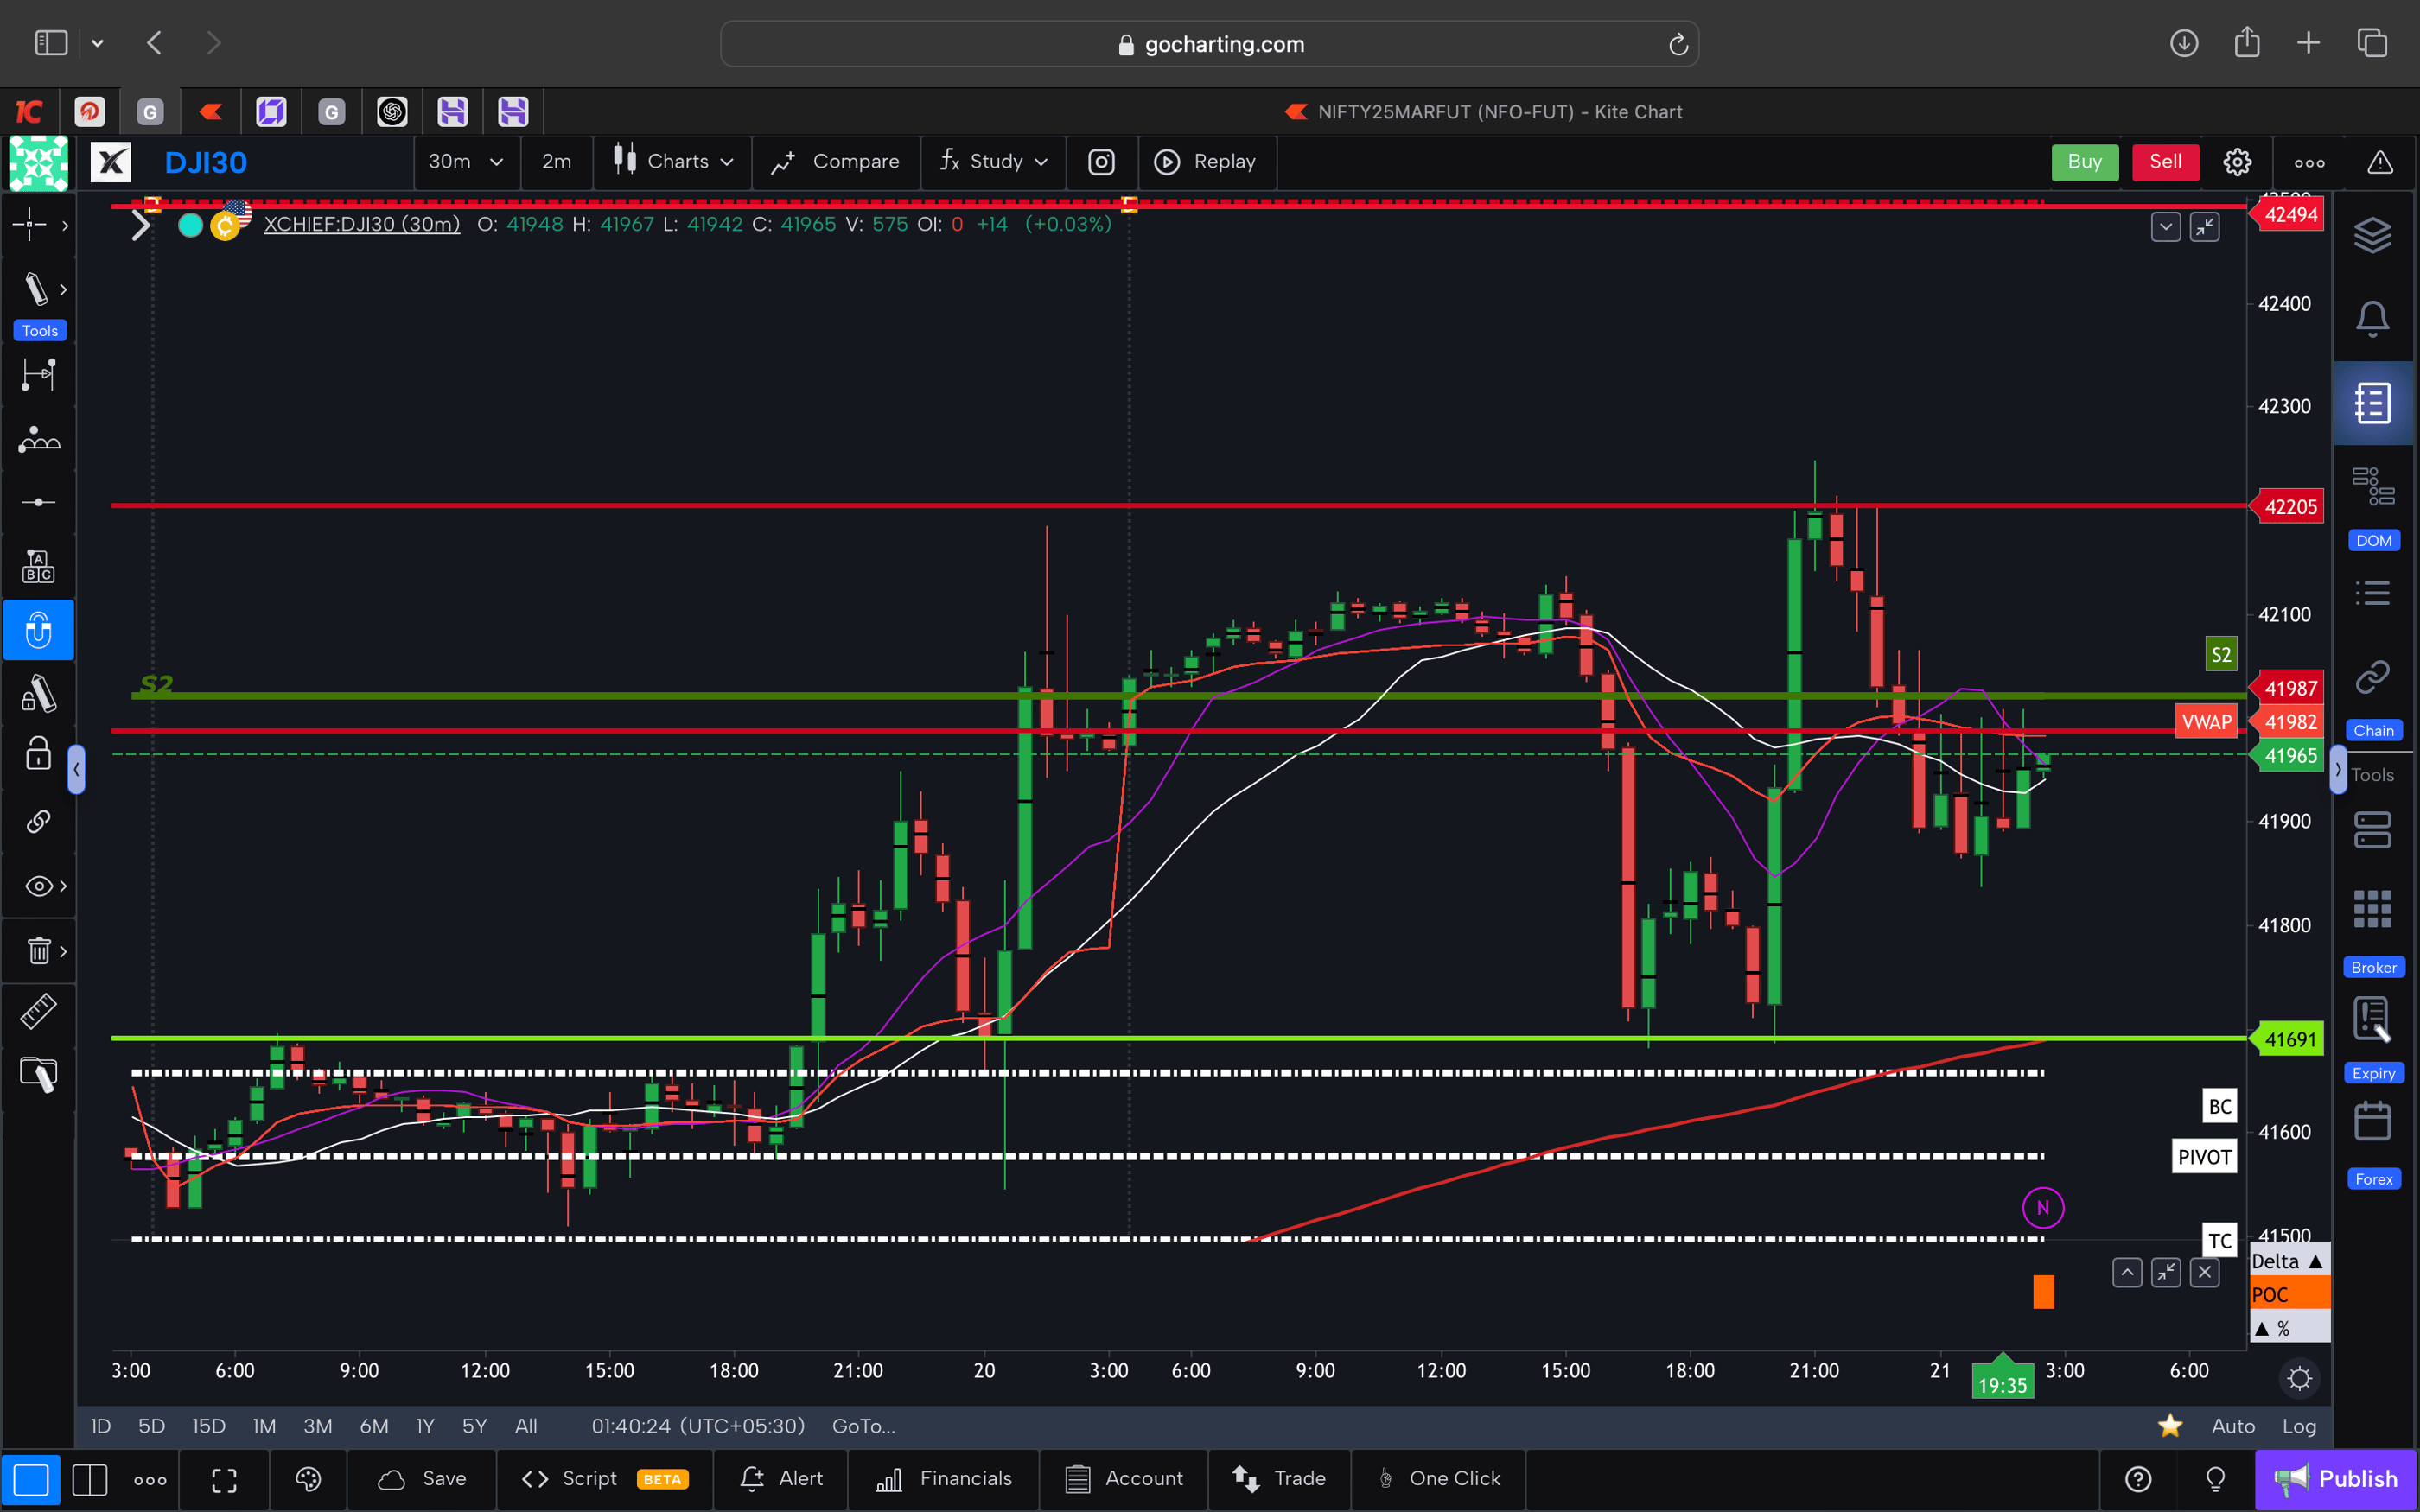Star the chart as a favorite
Screen dimensions: 2420x1512
click(2169, 1426)
